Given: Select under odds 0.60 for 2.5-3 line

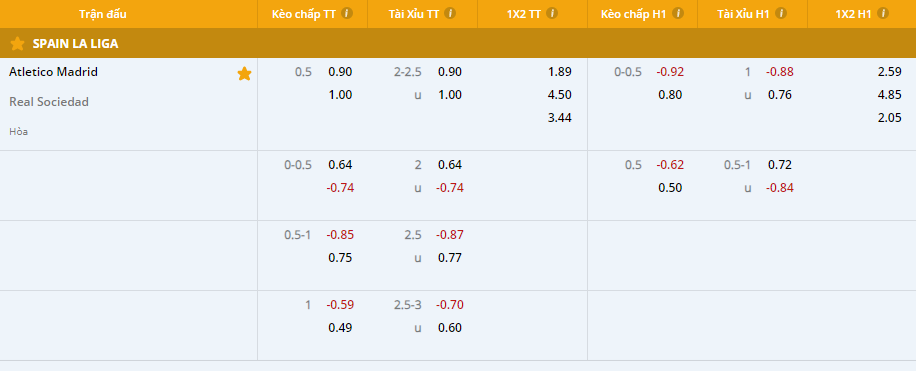Looking at the screenshot, I should (x=450, y=328).
